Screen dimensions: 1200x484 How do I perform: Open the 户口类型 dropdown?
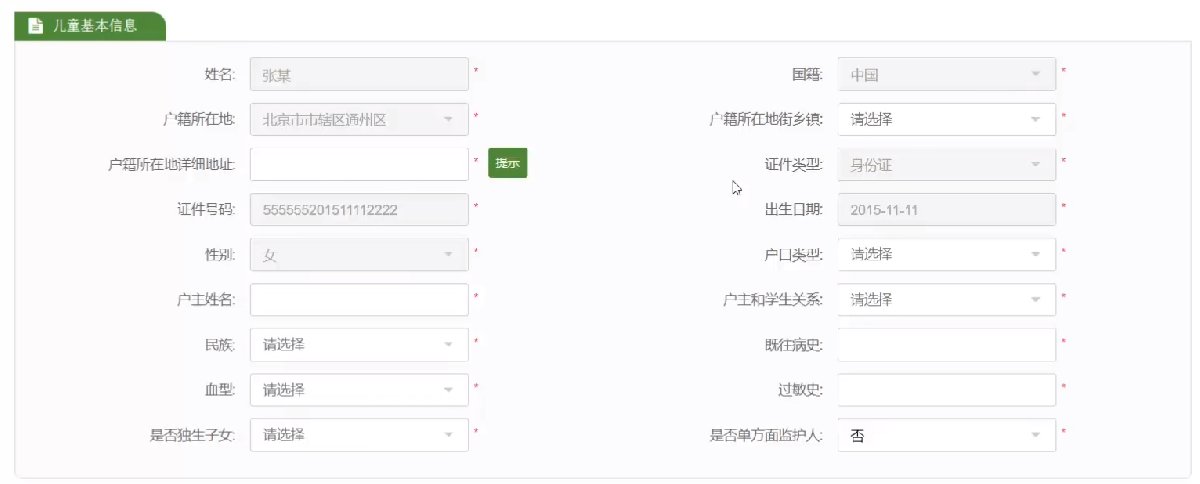click(x=946, y=255)
